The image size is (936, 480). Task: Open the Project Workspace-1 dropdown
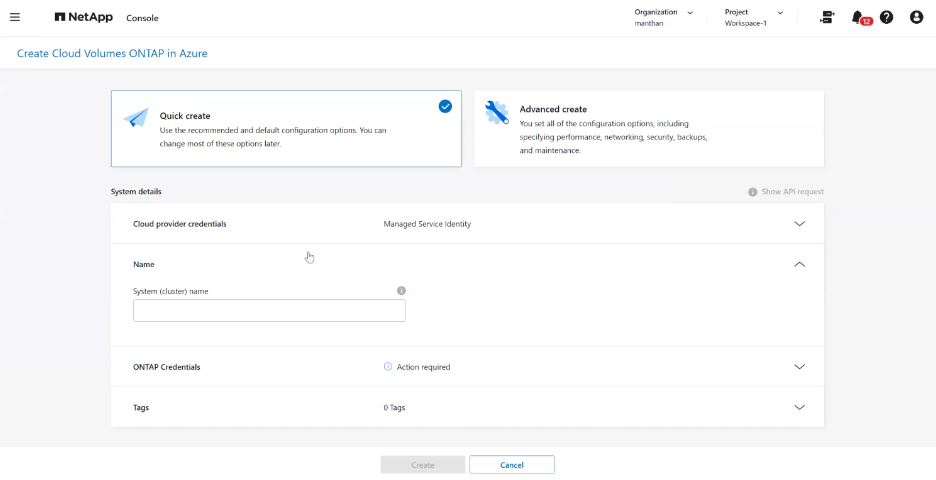(x=754, y=17)
